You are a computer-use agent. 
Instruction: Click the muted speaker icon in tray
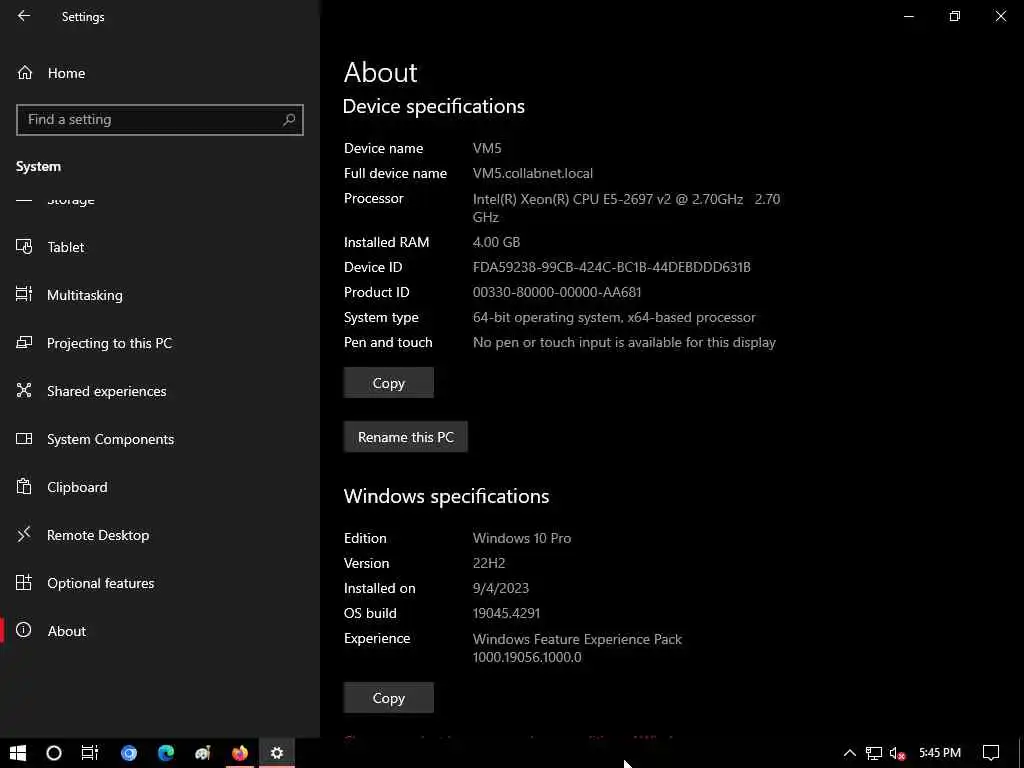[898, 753]
